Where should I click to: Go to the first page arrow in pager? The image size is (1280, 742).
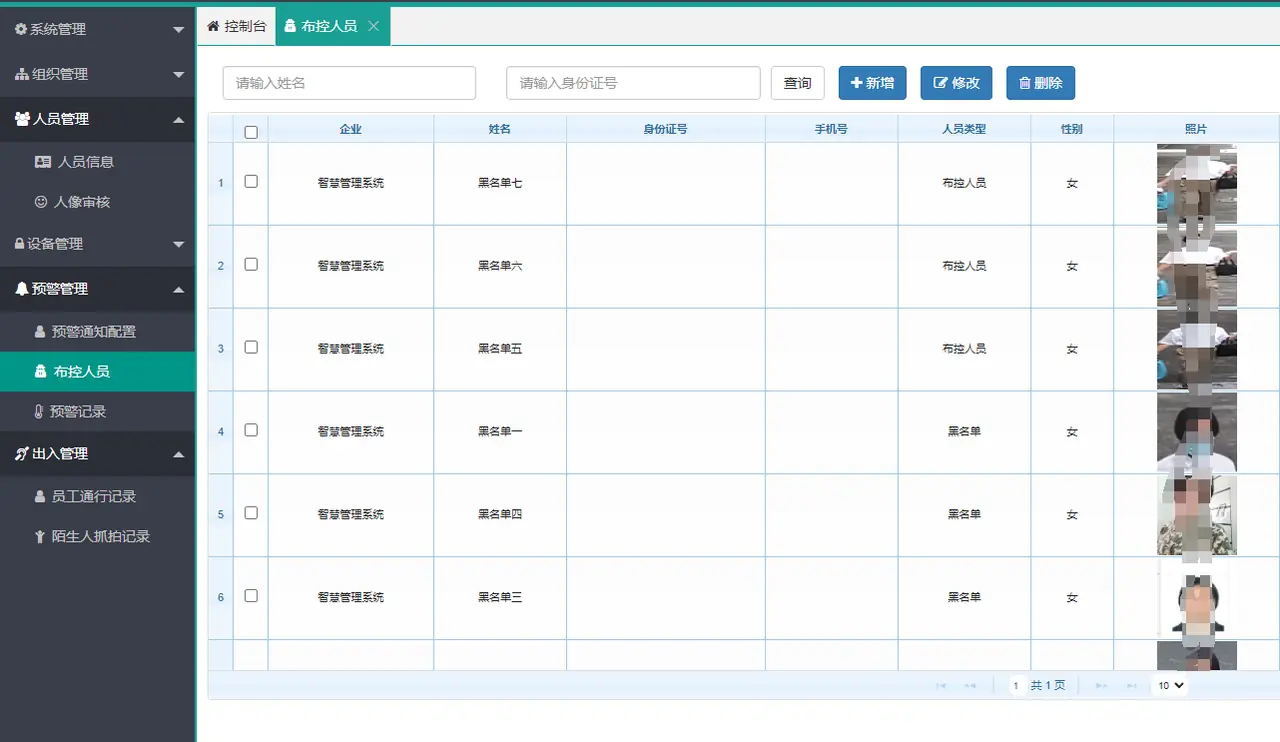point(941,686)
